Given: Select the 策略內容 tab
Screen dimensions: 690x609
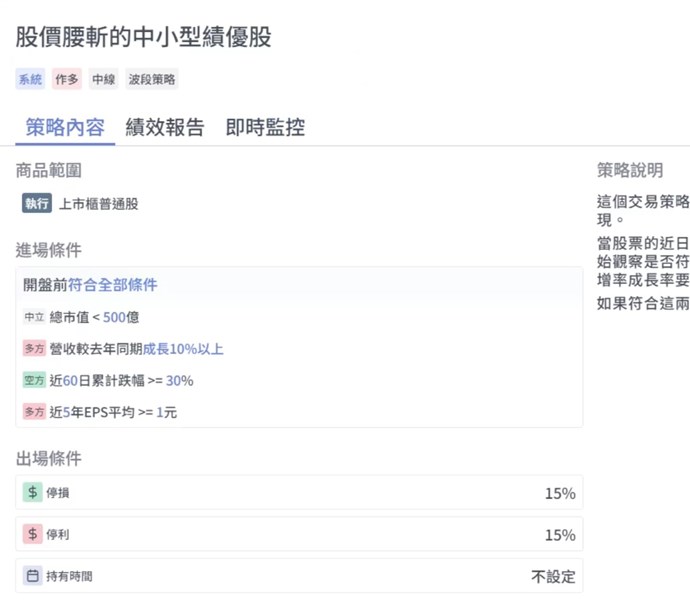Looking at the screenshot, I should pyautogui.click(x=65, y=127).
